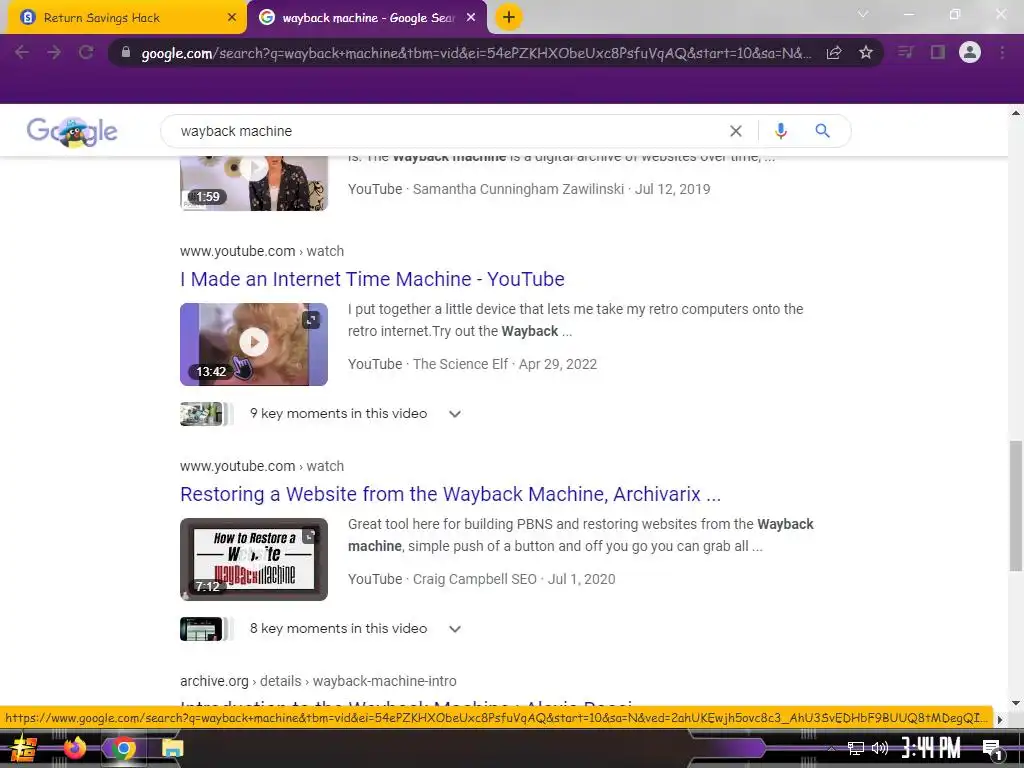The width and height of the screenshot is (1024, 768).
Task: Open File Explorer from taskbar
Action: (172, 748)
